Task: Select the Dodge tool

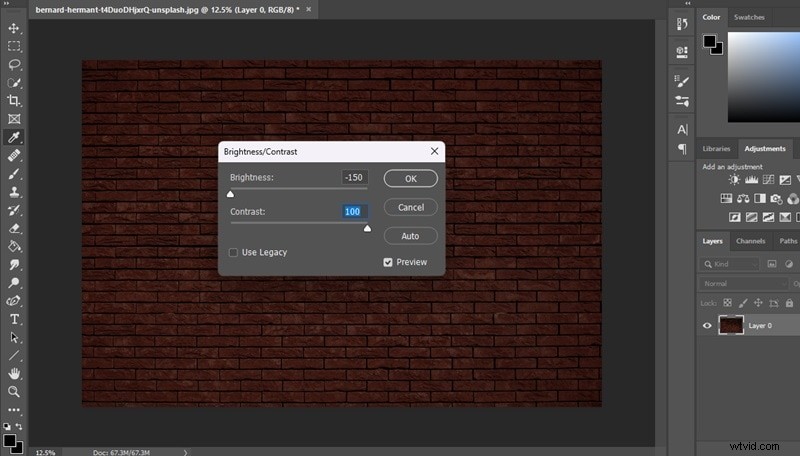Action: click(x=14, y=283)
